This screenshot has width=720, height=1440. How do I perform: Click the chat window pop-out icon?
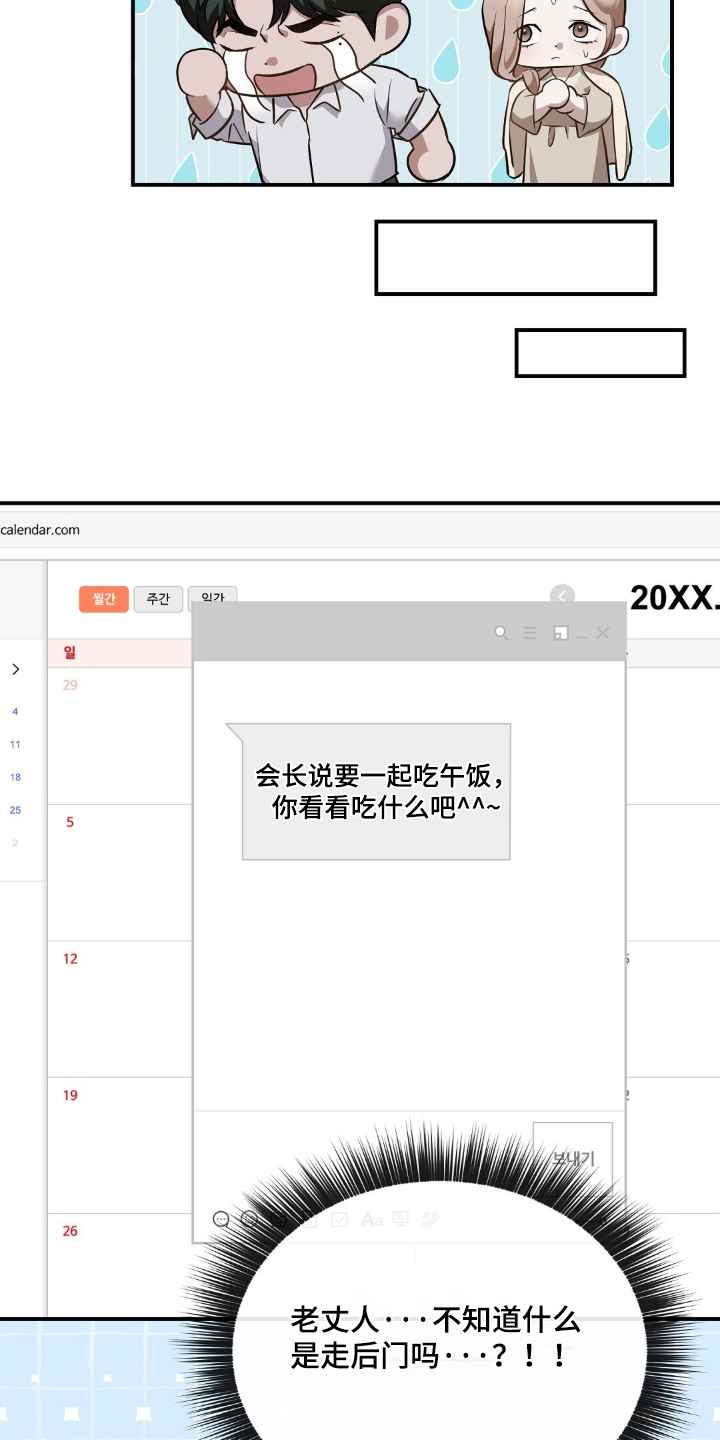click(561, 633)
